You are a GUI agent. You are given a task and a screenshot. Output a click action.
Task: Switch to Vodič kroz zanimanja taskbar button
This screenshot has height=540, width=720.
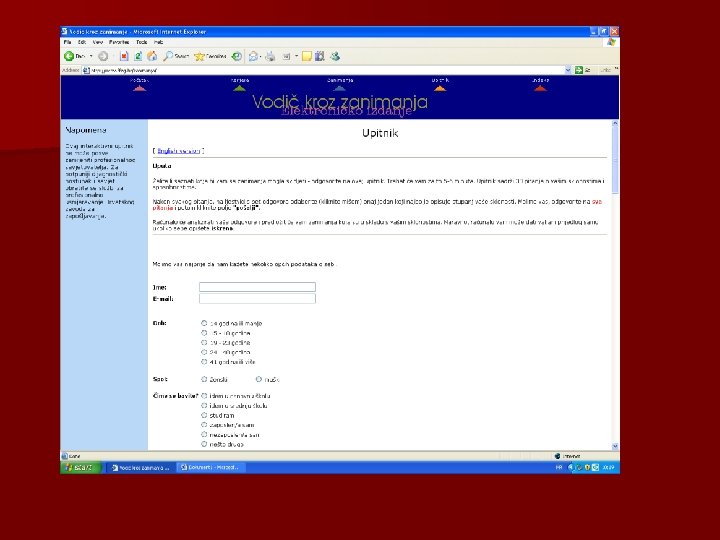click(141, 467)
